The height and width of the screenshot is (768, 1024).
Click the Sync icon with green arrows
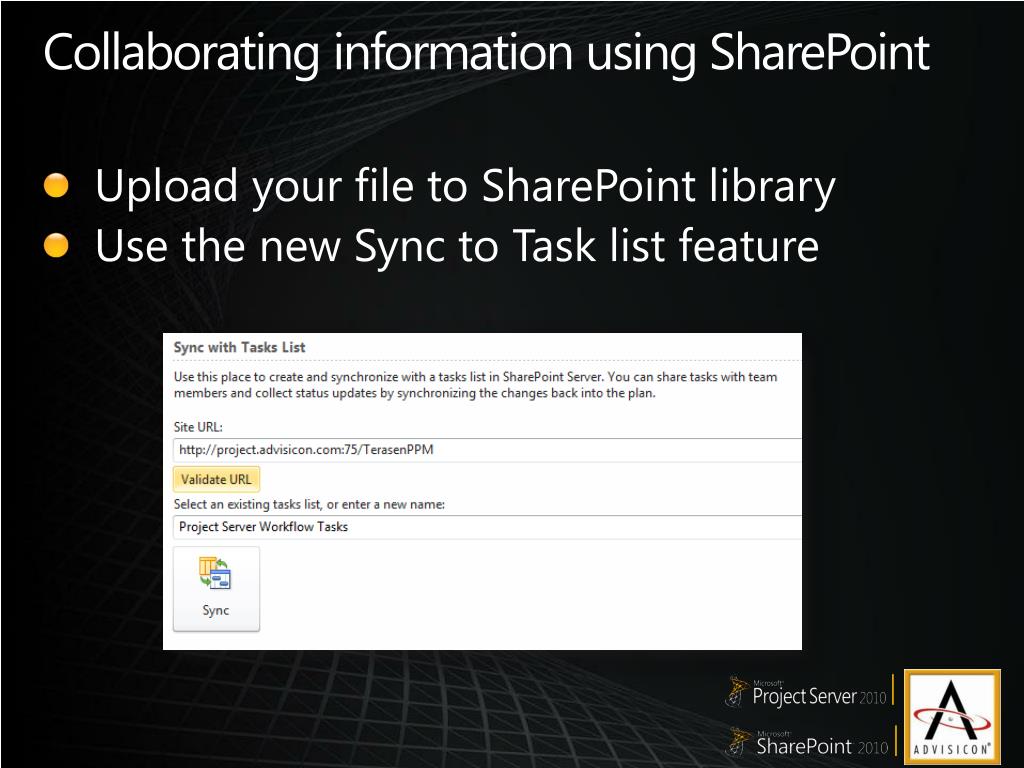point(216,573)
